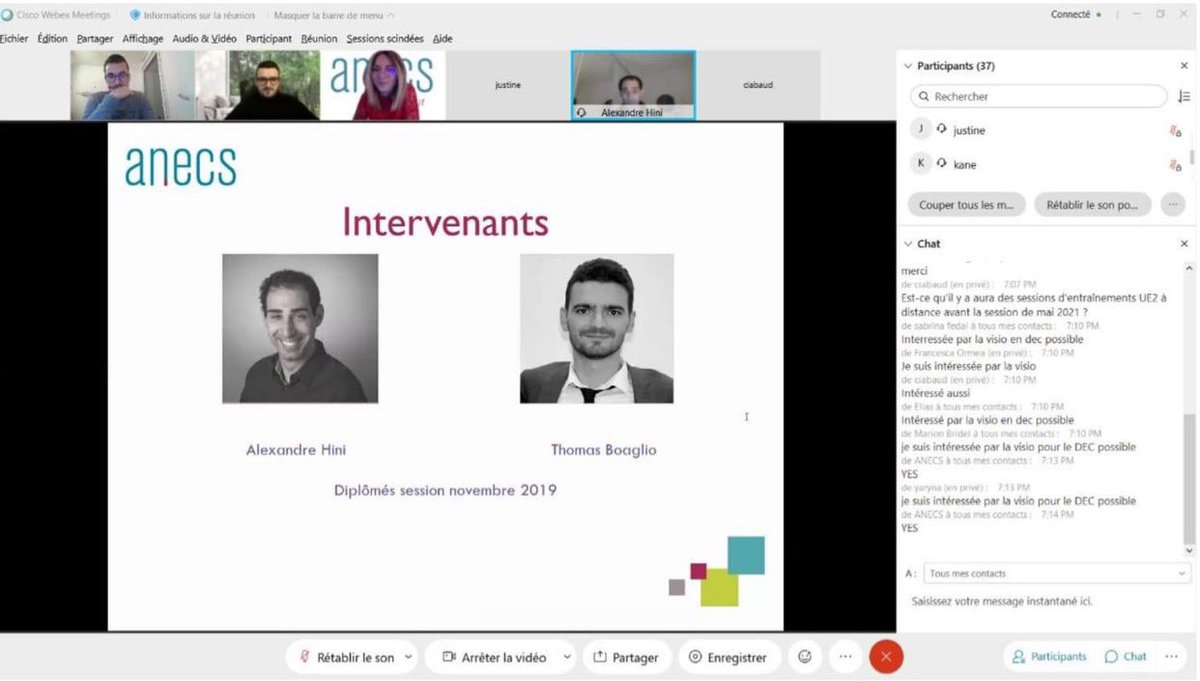Click participant name kane in the list
The image size is (1200, 681).
coord(965,165)
